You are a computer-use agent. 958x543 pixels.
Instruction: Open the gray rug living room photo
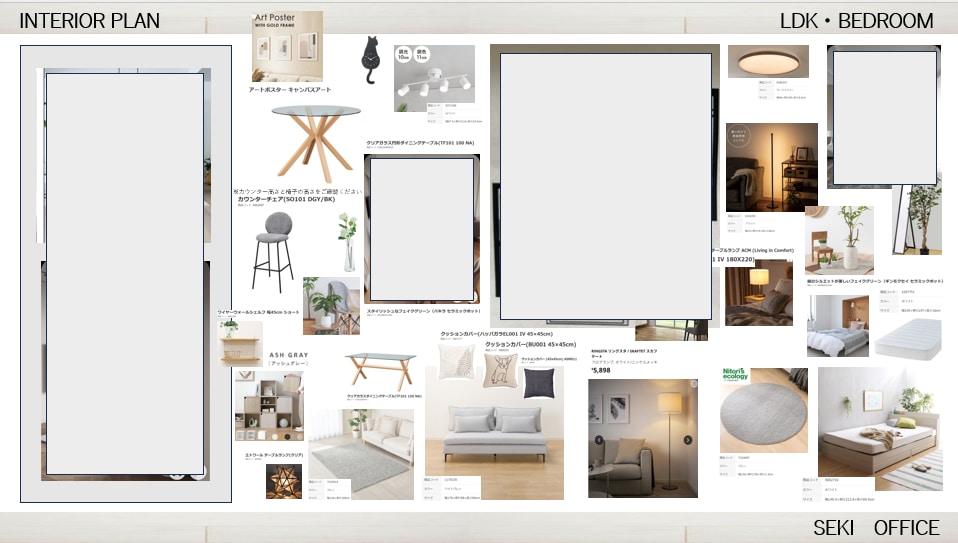click(x=361, y=454)
